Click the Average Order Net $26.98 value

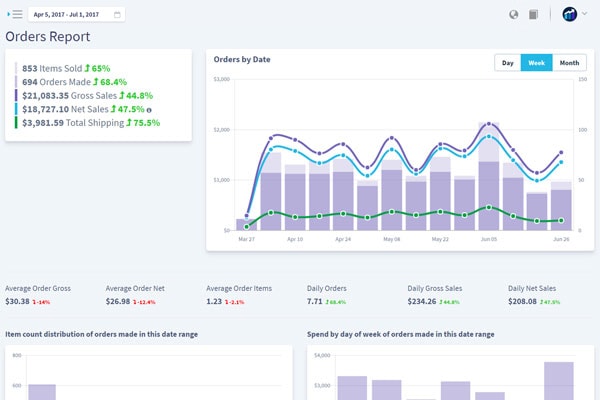tap(118, 302)
